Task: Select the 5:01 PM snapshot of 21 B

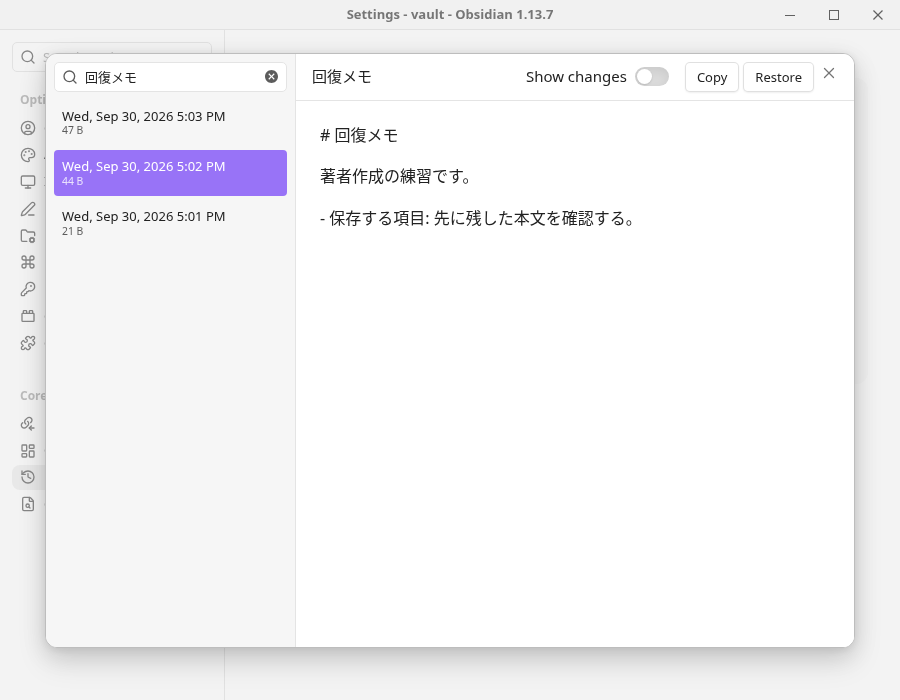Action: pos(170,223)
